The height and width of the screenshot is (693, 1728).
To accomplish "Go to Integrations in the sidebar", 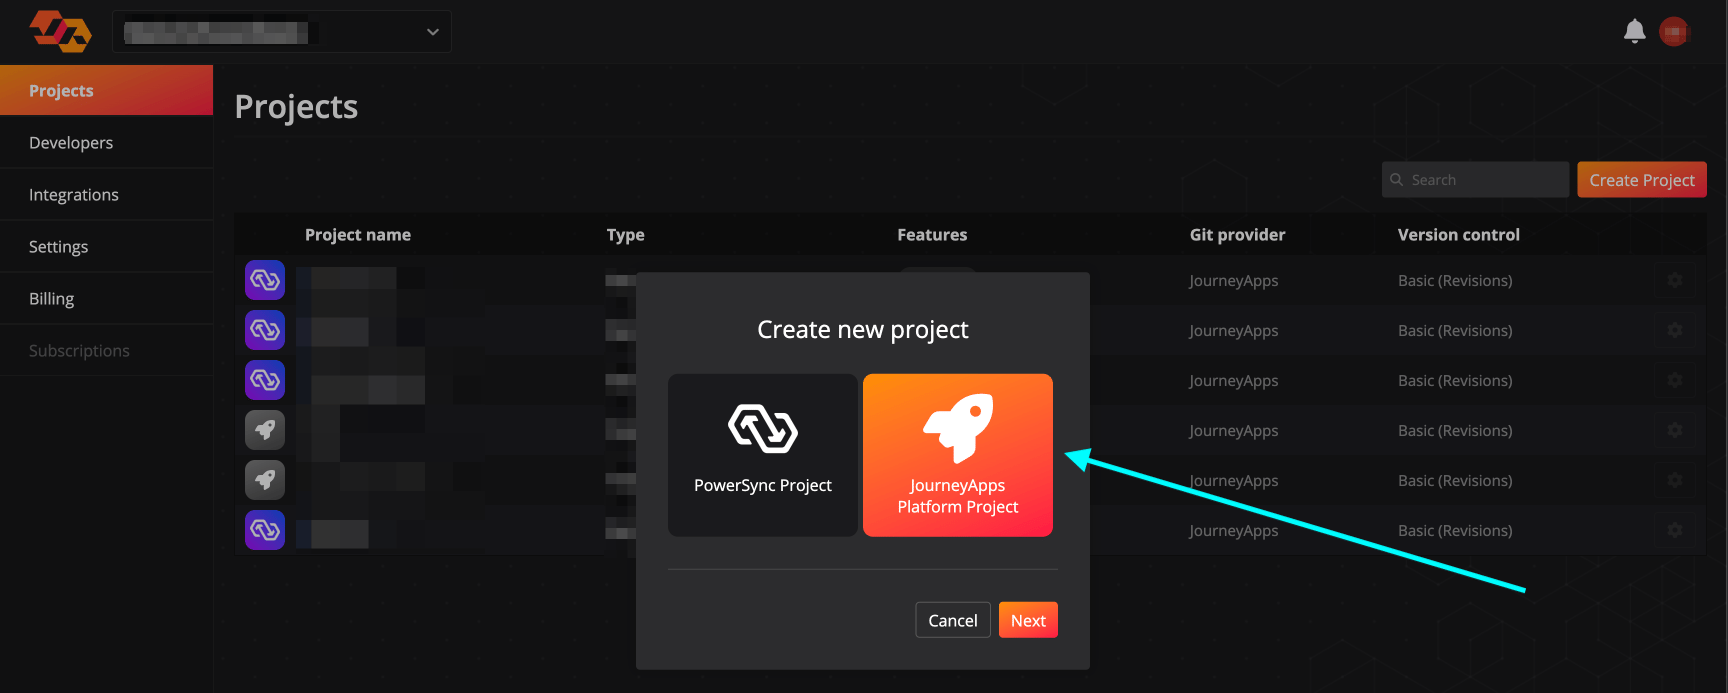I will [x=106, y=194].
